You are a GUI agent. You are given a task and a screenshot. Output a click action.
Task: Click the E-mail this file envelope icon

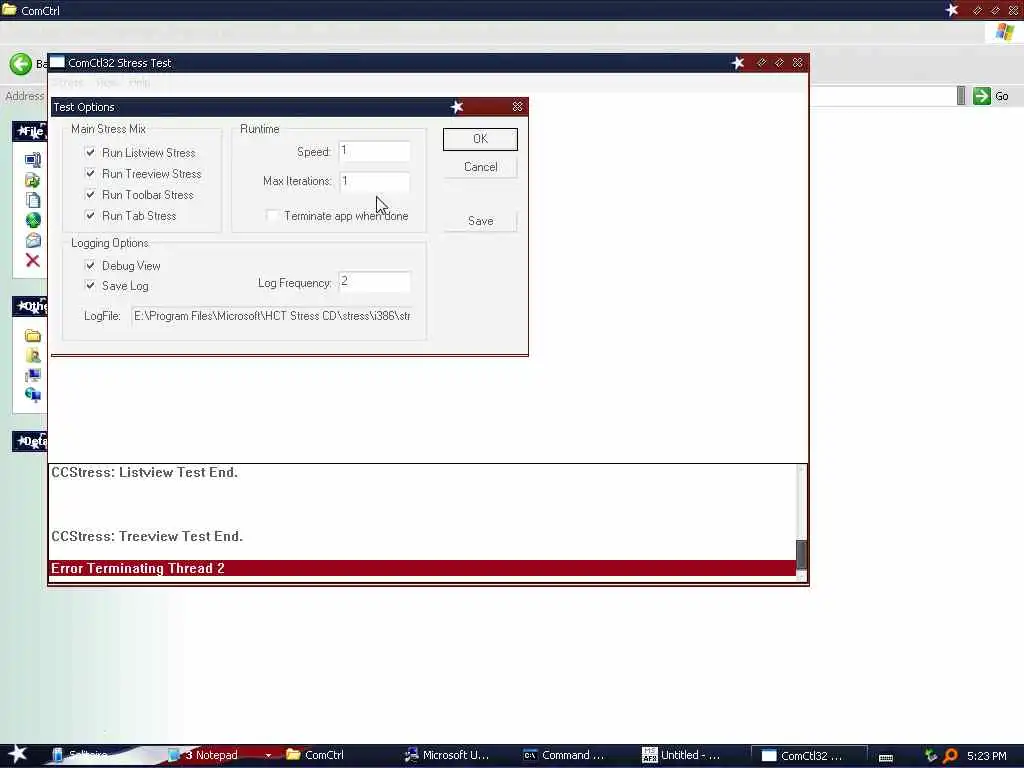click(33, 240)
